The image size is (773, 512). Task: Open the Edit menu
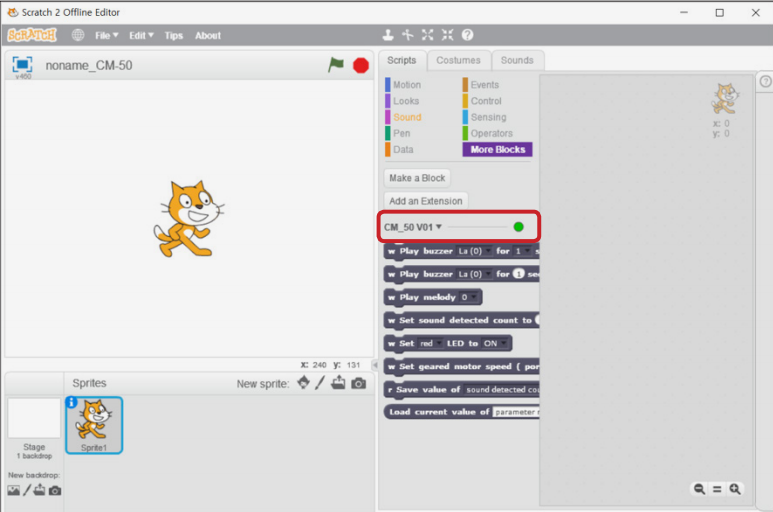(x=141, y=35)
